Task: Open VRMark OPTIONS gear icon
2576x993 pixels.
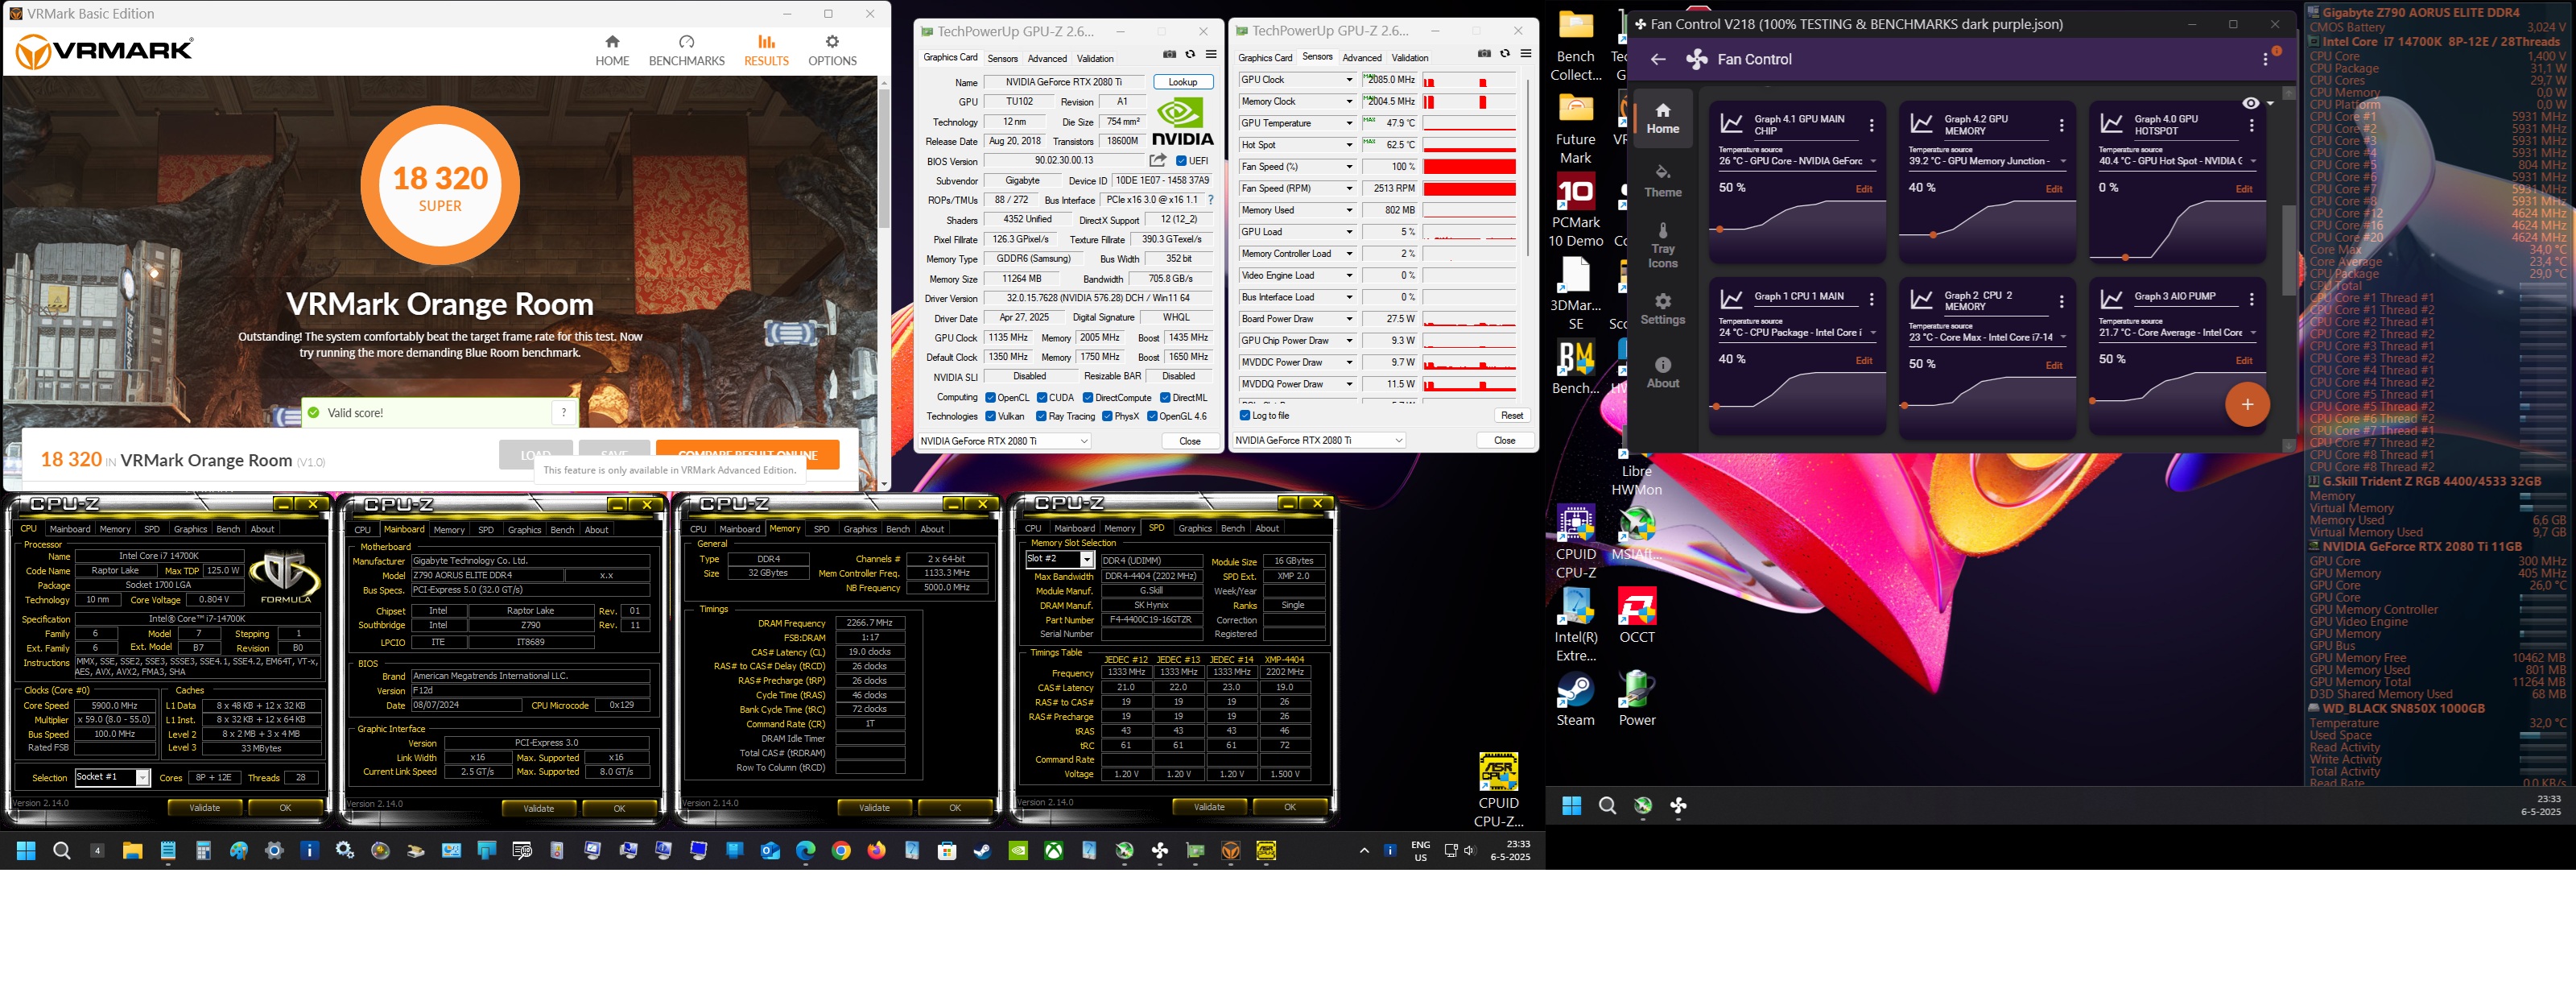Action: pos(832,42)
